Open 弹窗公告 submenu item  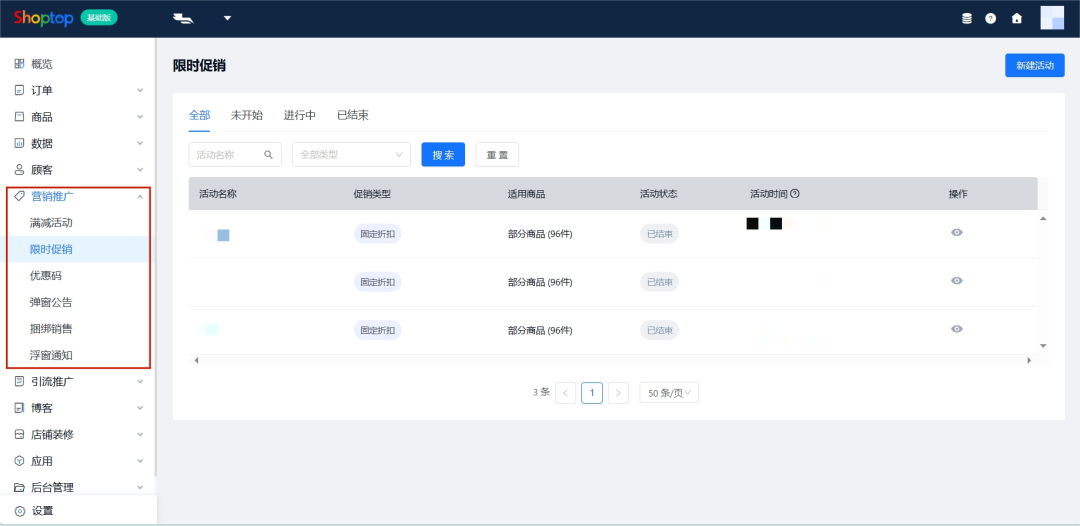(x=51, y=302)
